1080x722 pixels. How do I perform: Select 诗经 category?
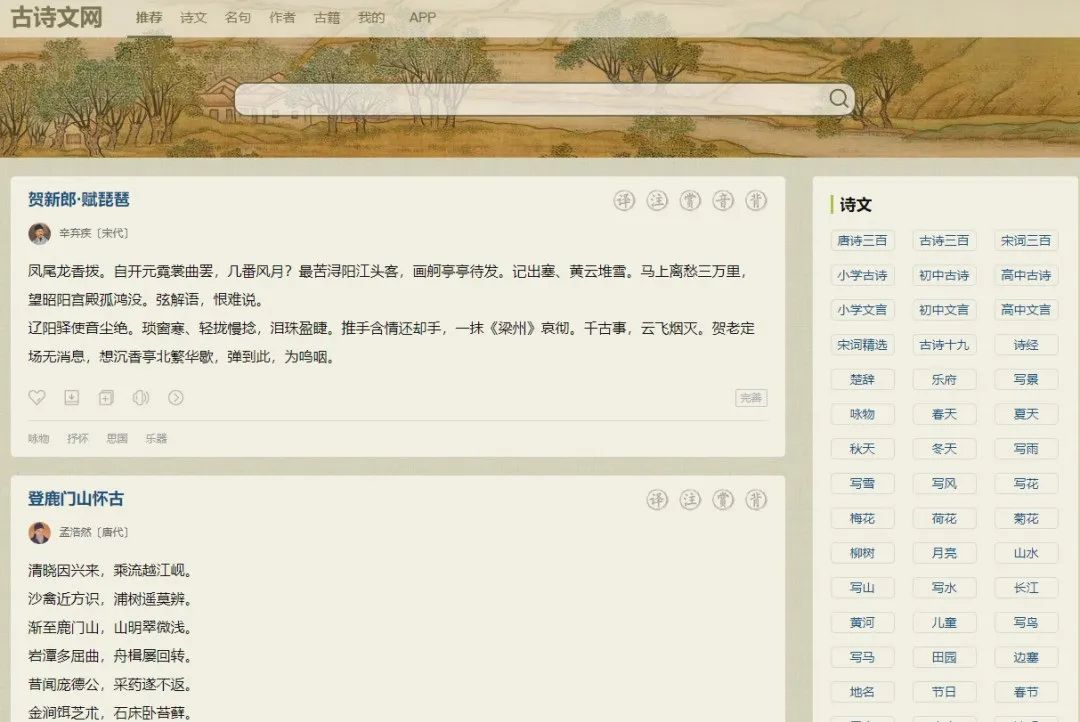point(1026,344)
